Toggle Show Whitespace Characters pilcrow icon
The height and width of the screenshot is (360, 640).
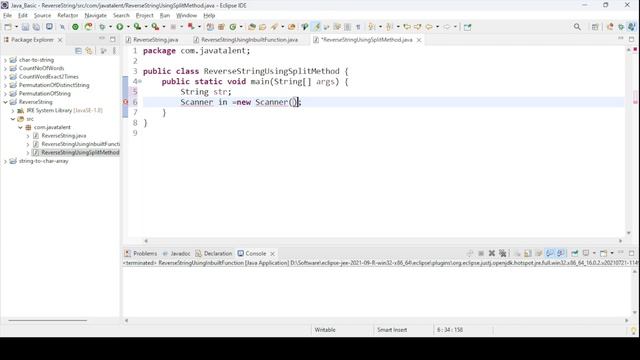click(x=358, y=27)
